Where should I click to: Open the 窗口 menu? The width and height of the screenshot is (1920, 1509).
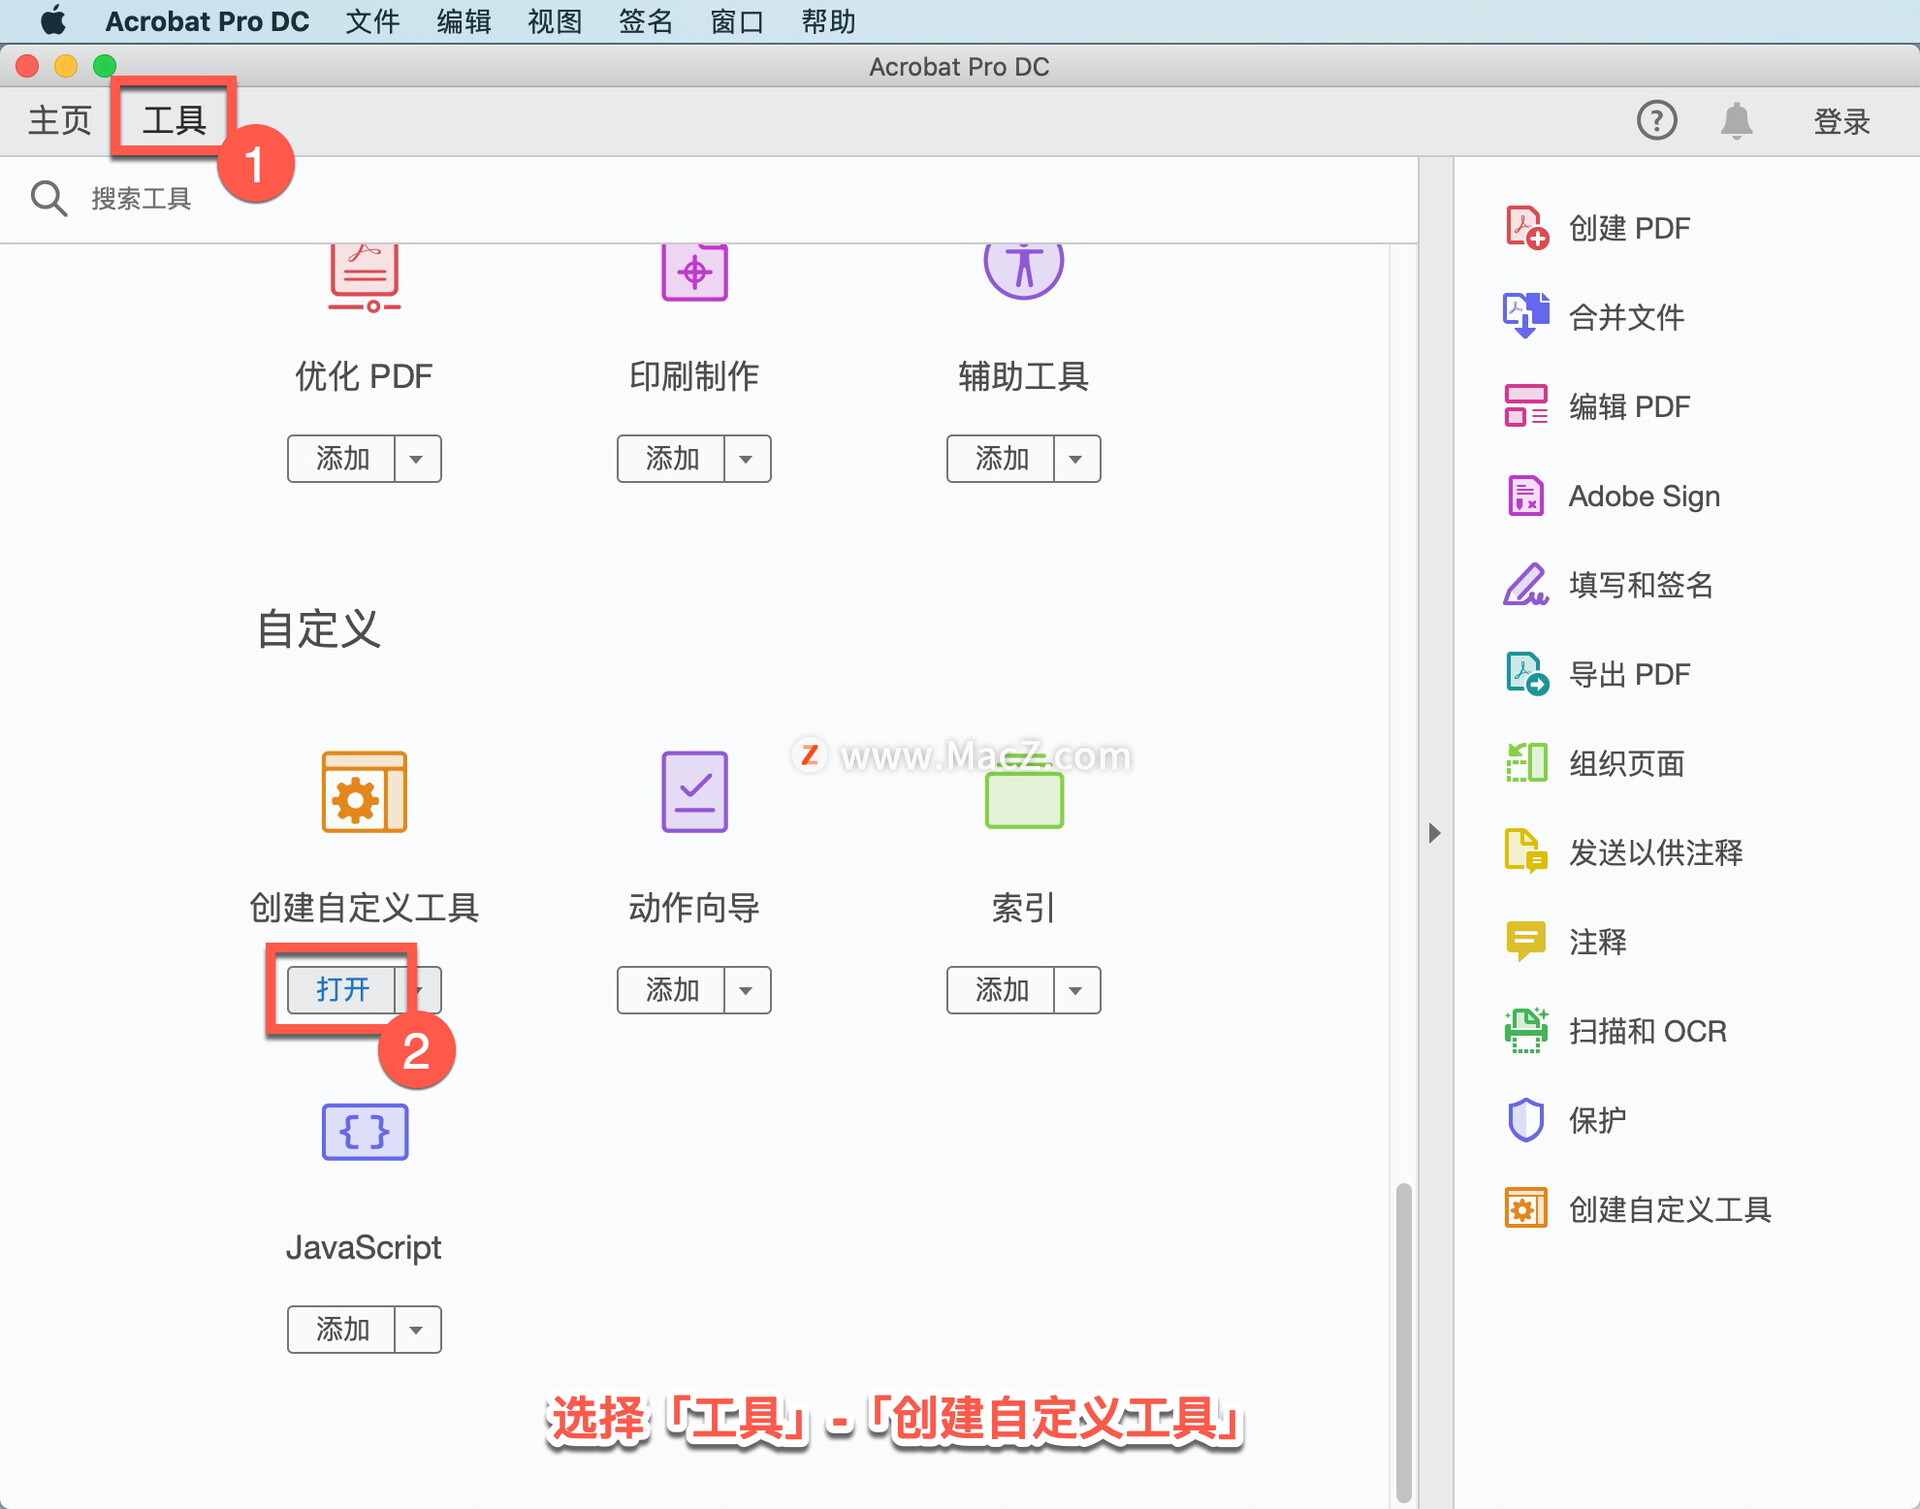tap(737, 21)
